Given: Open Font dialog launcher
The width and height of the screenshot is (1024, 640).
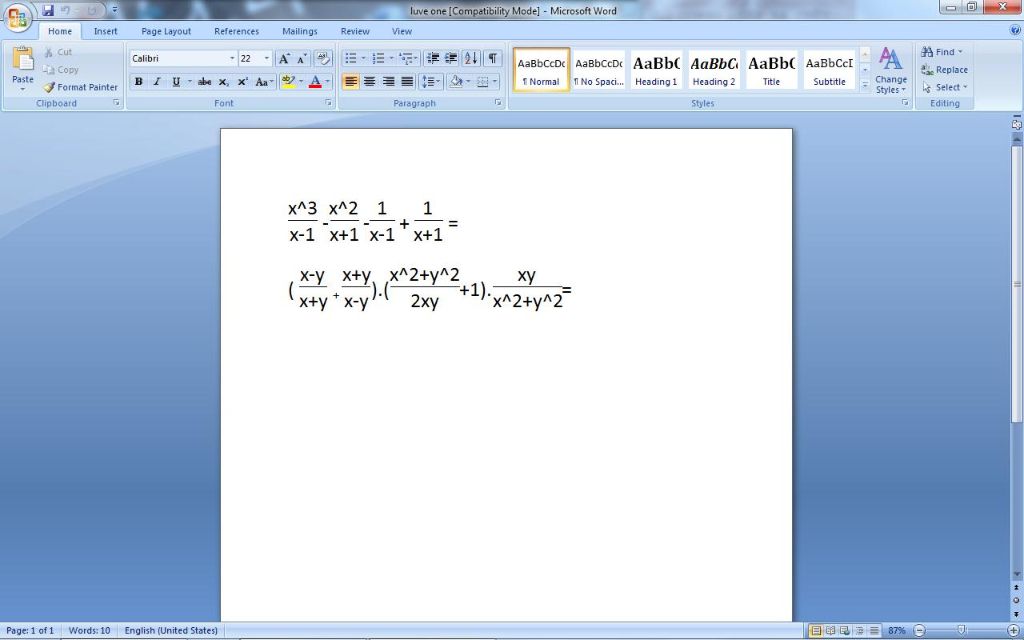Looking at the screenshot, I should tap(328, 103).
